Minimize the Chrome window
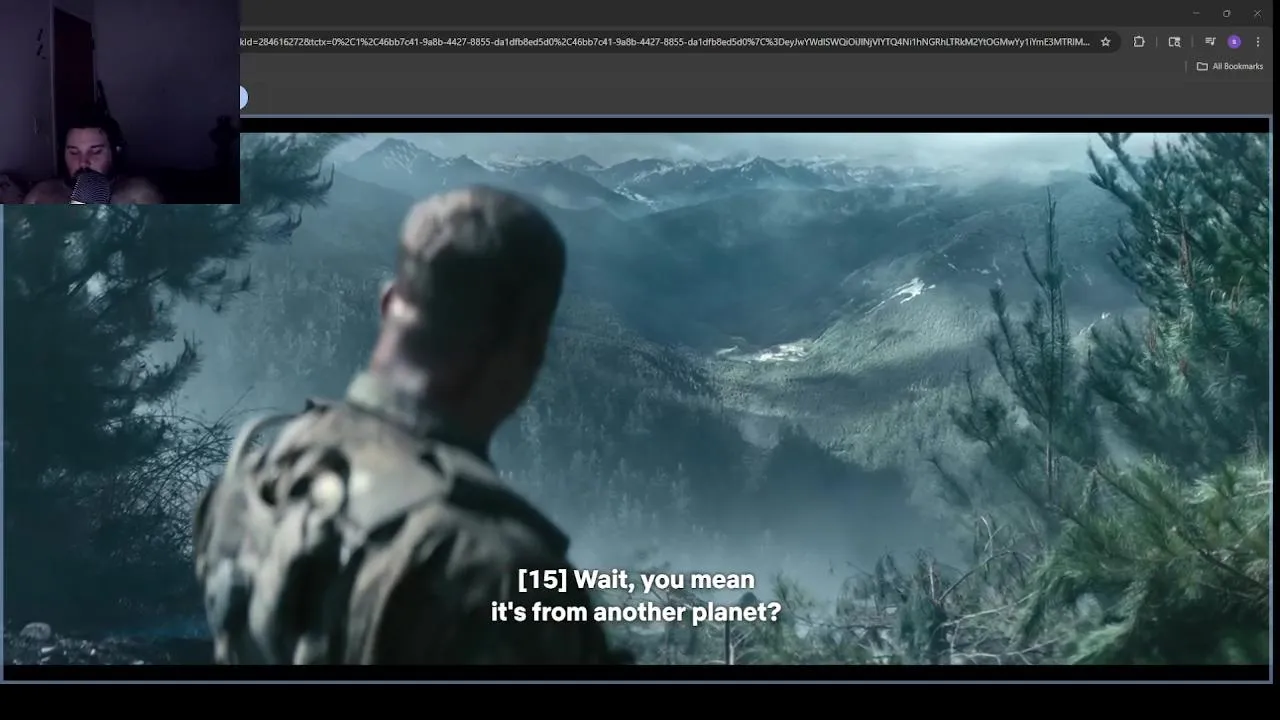Screen dimensions: 1280x720 1195,13
